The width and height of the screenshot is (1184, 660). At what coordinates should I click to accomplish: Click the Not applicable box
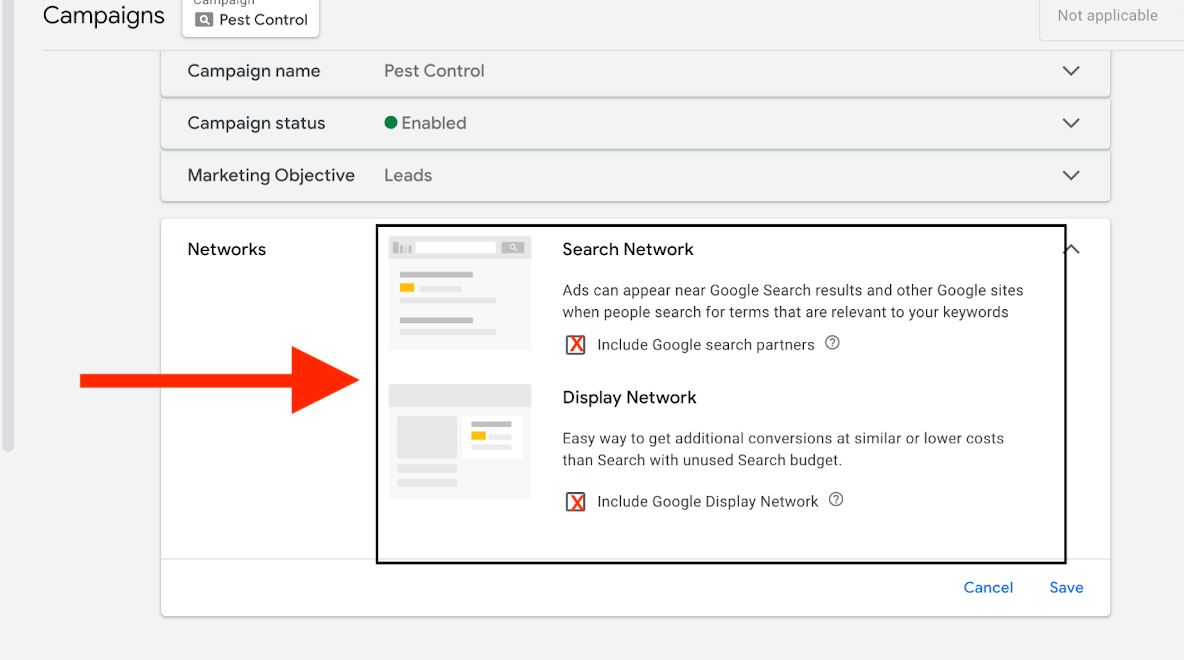(x=1108, y=16)
